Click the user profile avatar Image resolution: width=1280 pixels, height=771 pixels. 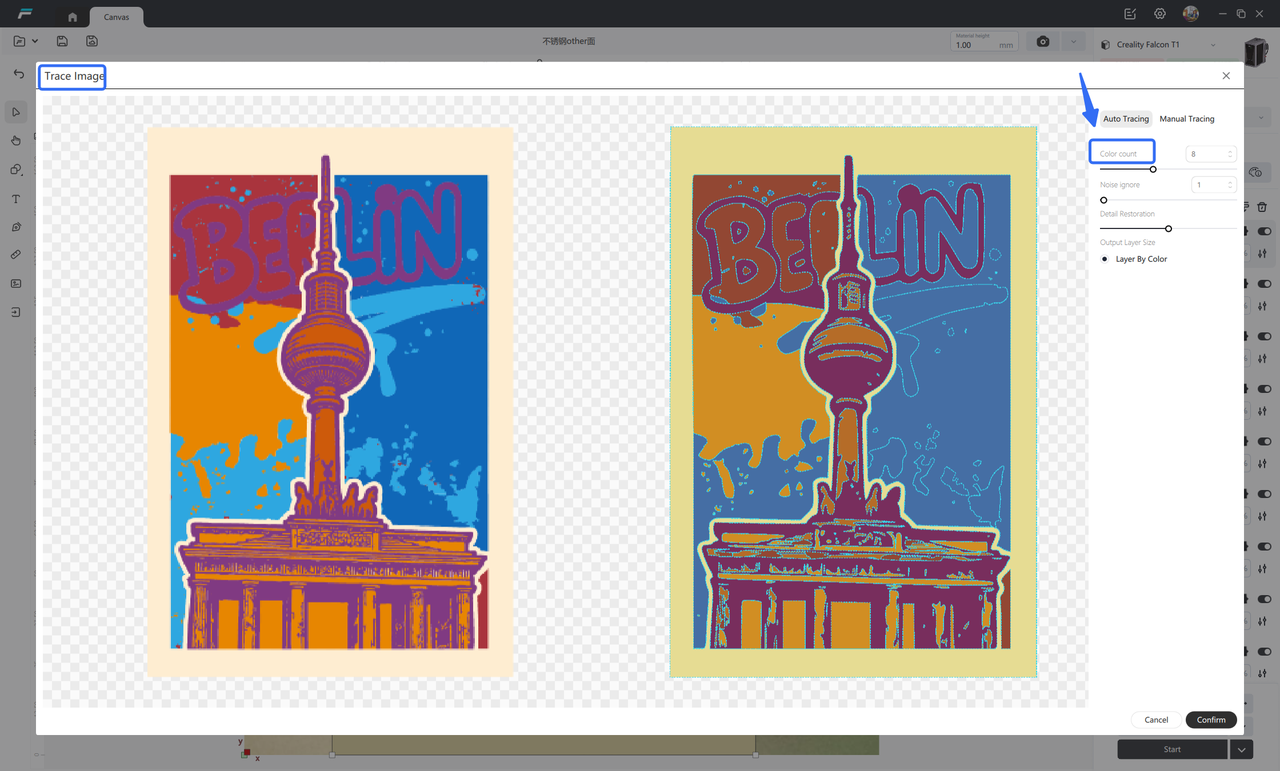point(1190,14)
